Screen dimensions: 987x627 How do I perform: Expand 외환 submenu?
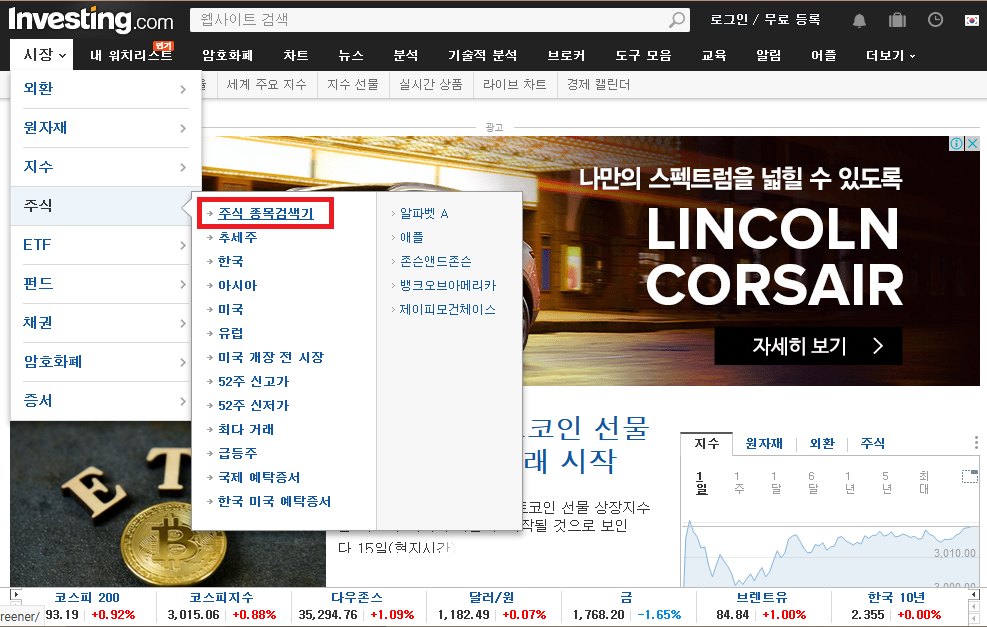click(105, 89)
